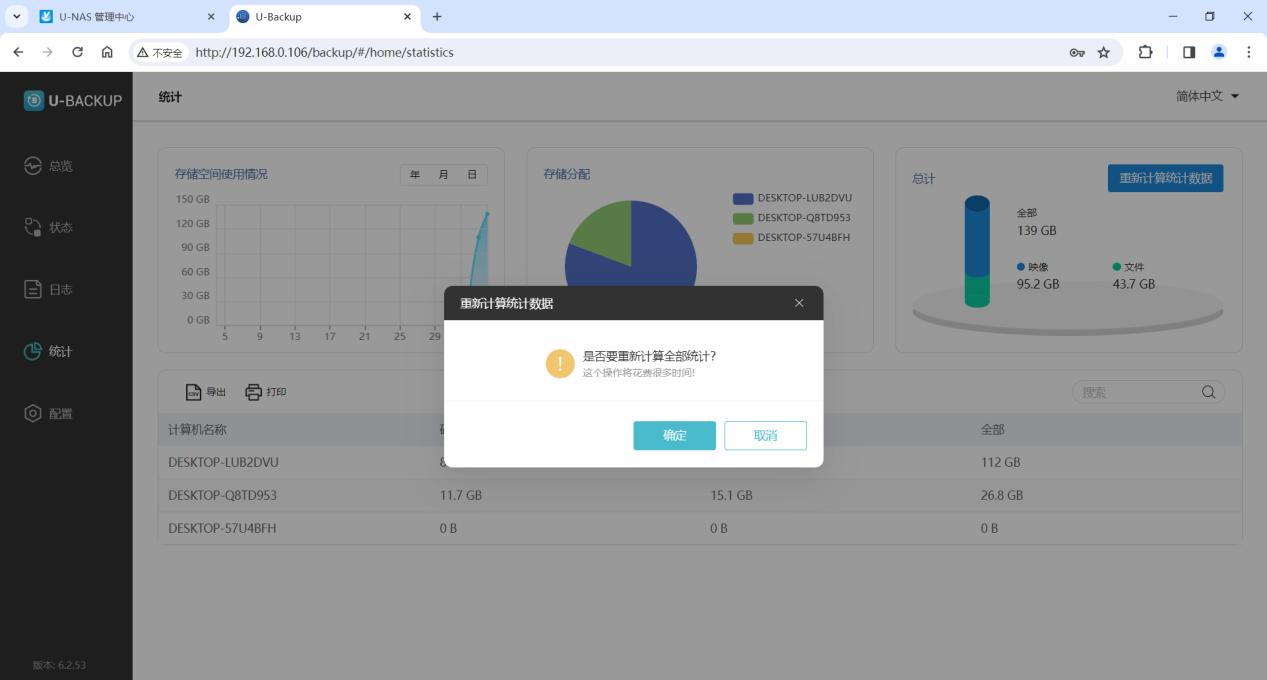Click the 确定 button in the dialog
This screenshot has width=1267, height=680.
[x=674, y=435]
